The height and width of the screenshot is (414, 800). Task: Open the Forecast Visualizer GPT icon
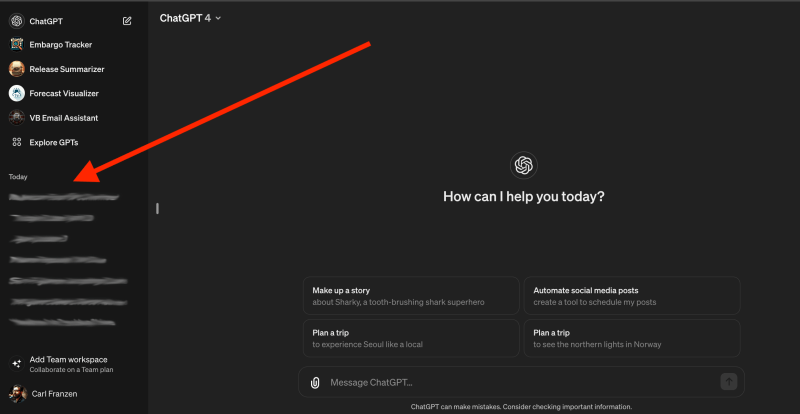tap(17, 93)
